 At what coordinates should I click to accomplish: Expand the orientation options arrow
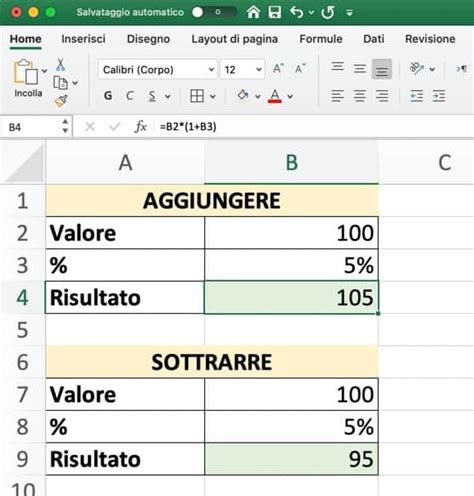pyautogui.click(x=432, y=69)
